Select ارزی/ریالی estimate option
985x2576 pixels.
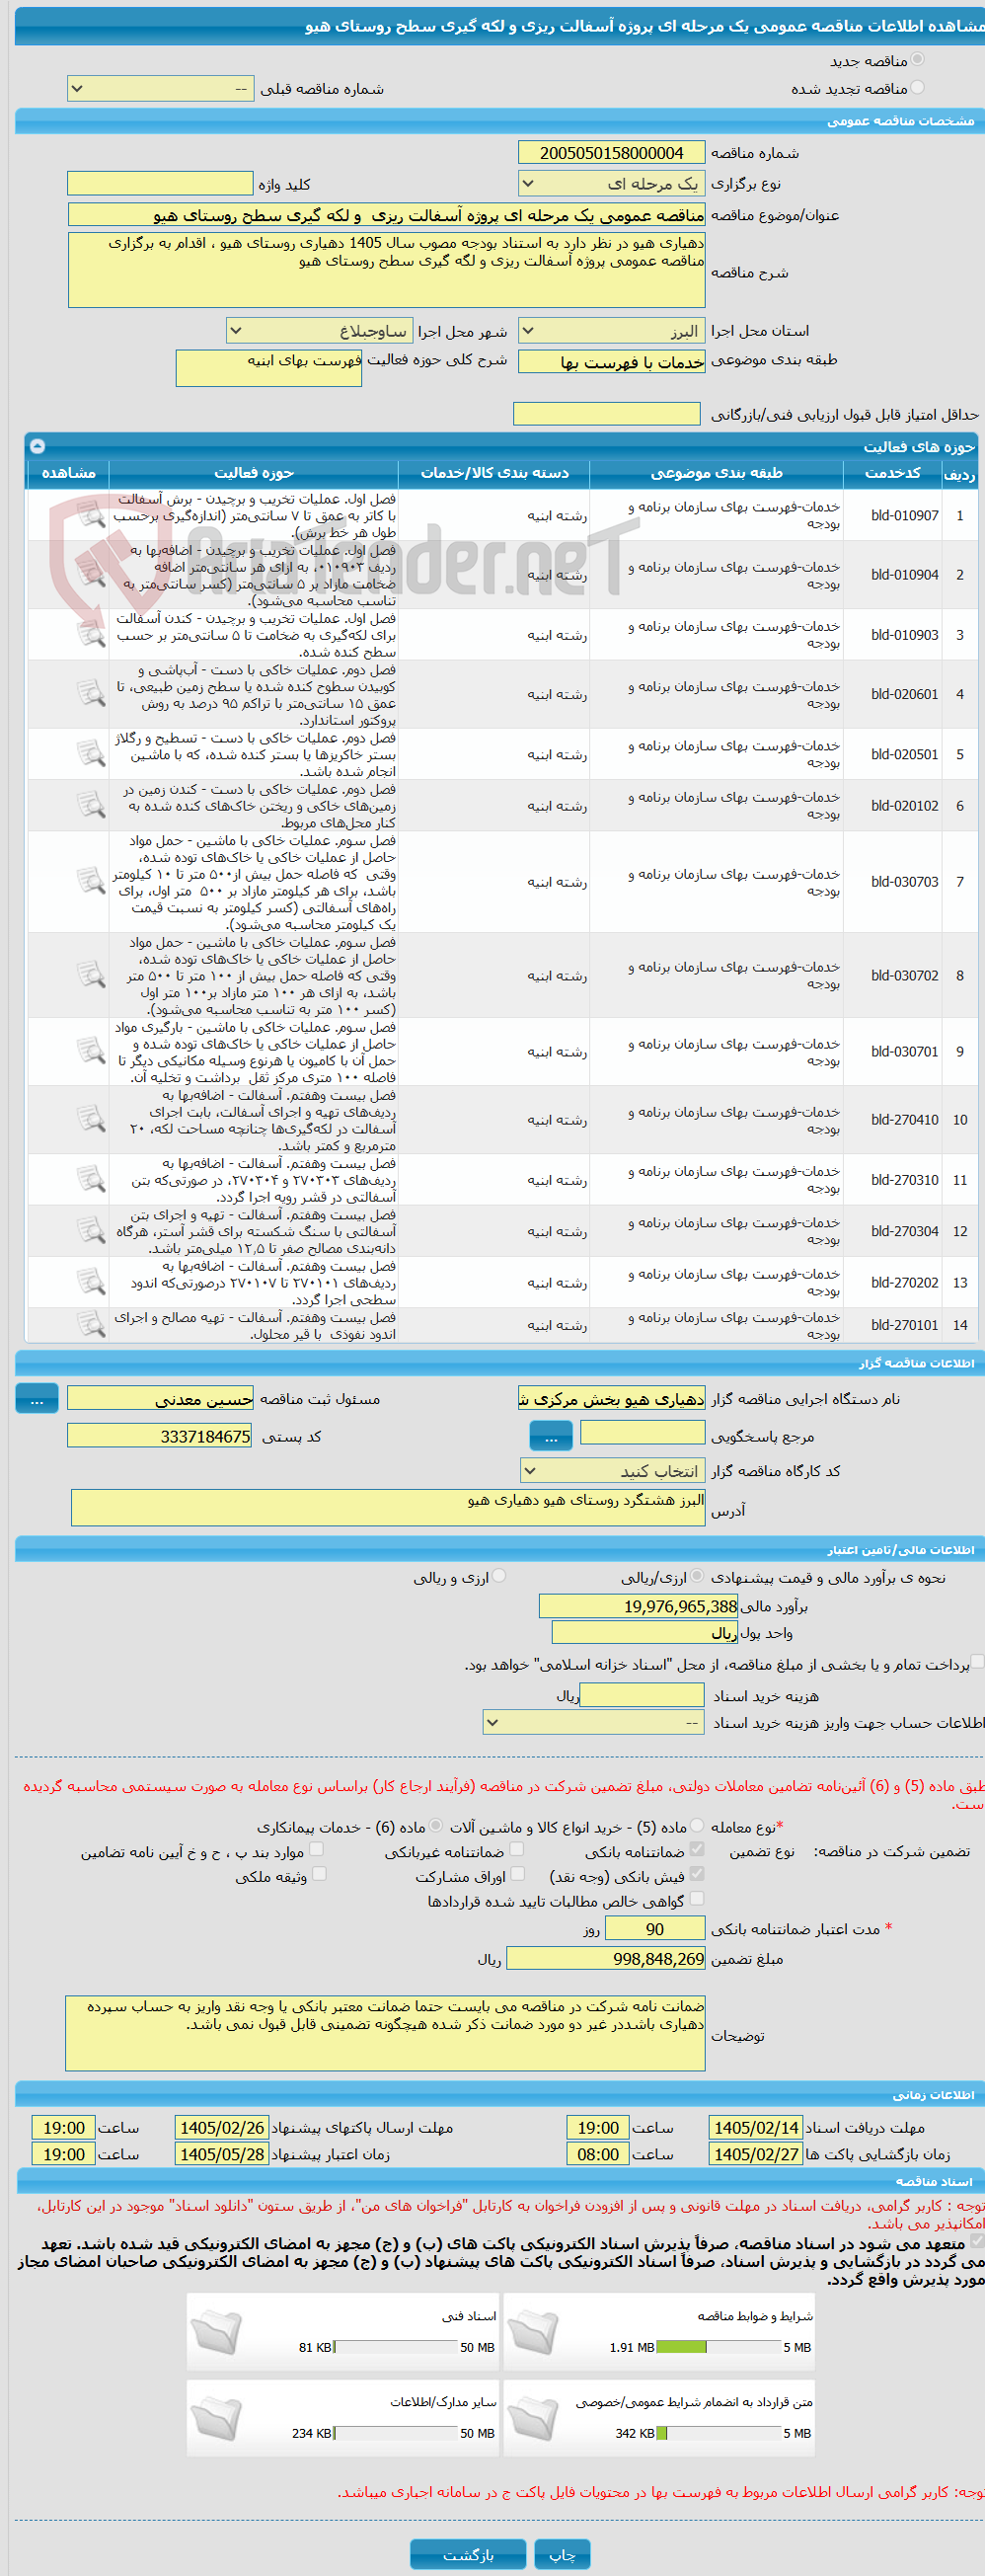(x=697, y=1576)
